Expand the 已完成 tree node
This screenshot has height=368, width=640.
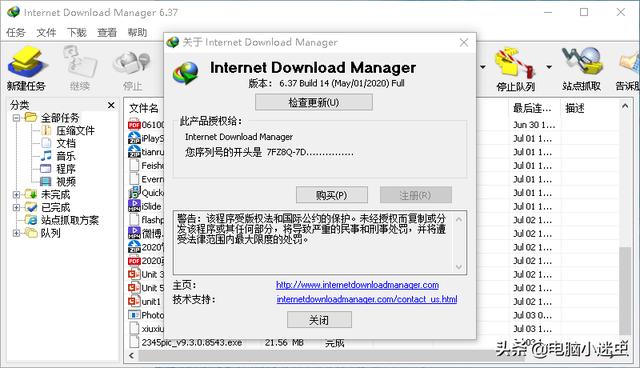coord(16,208)
